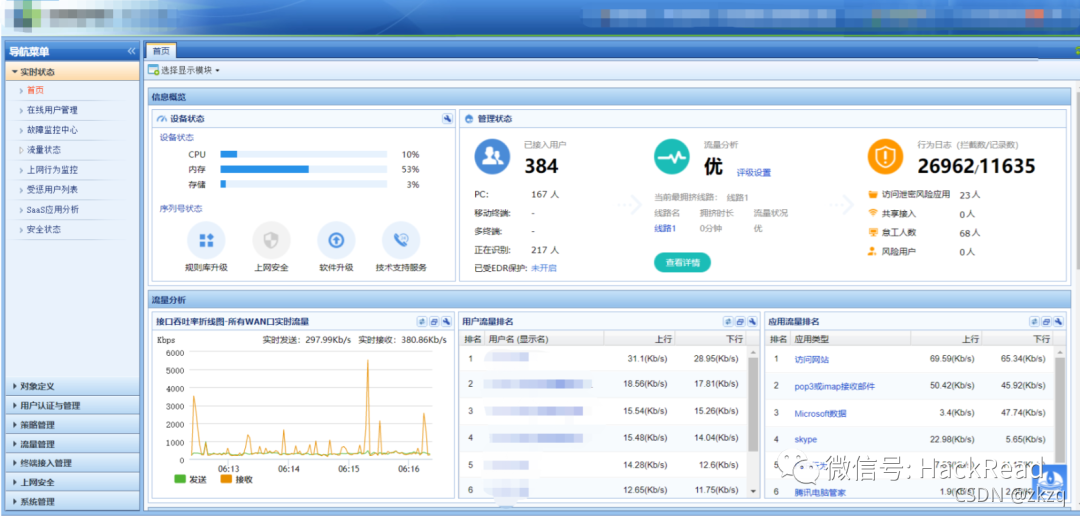Open the 技术支持服务 phone icon
The image size is (1080, 516).
point(401,240)
